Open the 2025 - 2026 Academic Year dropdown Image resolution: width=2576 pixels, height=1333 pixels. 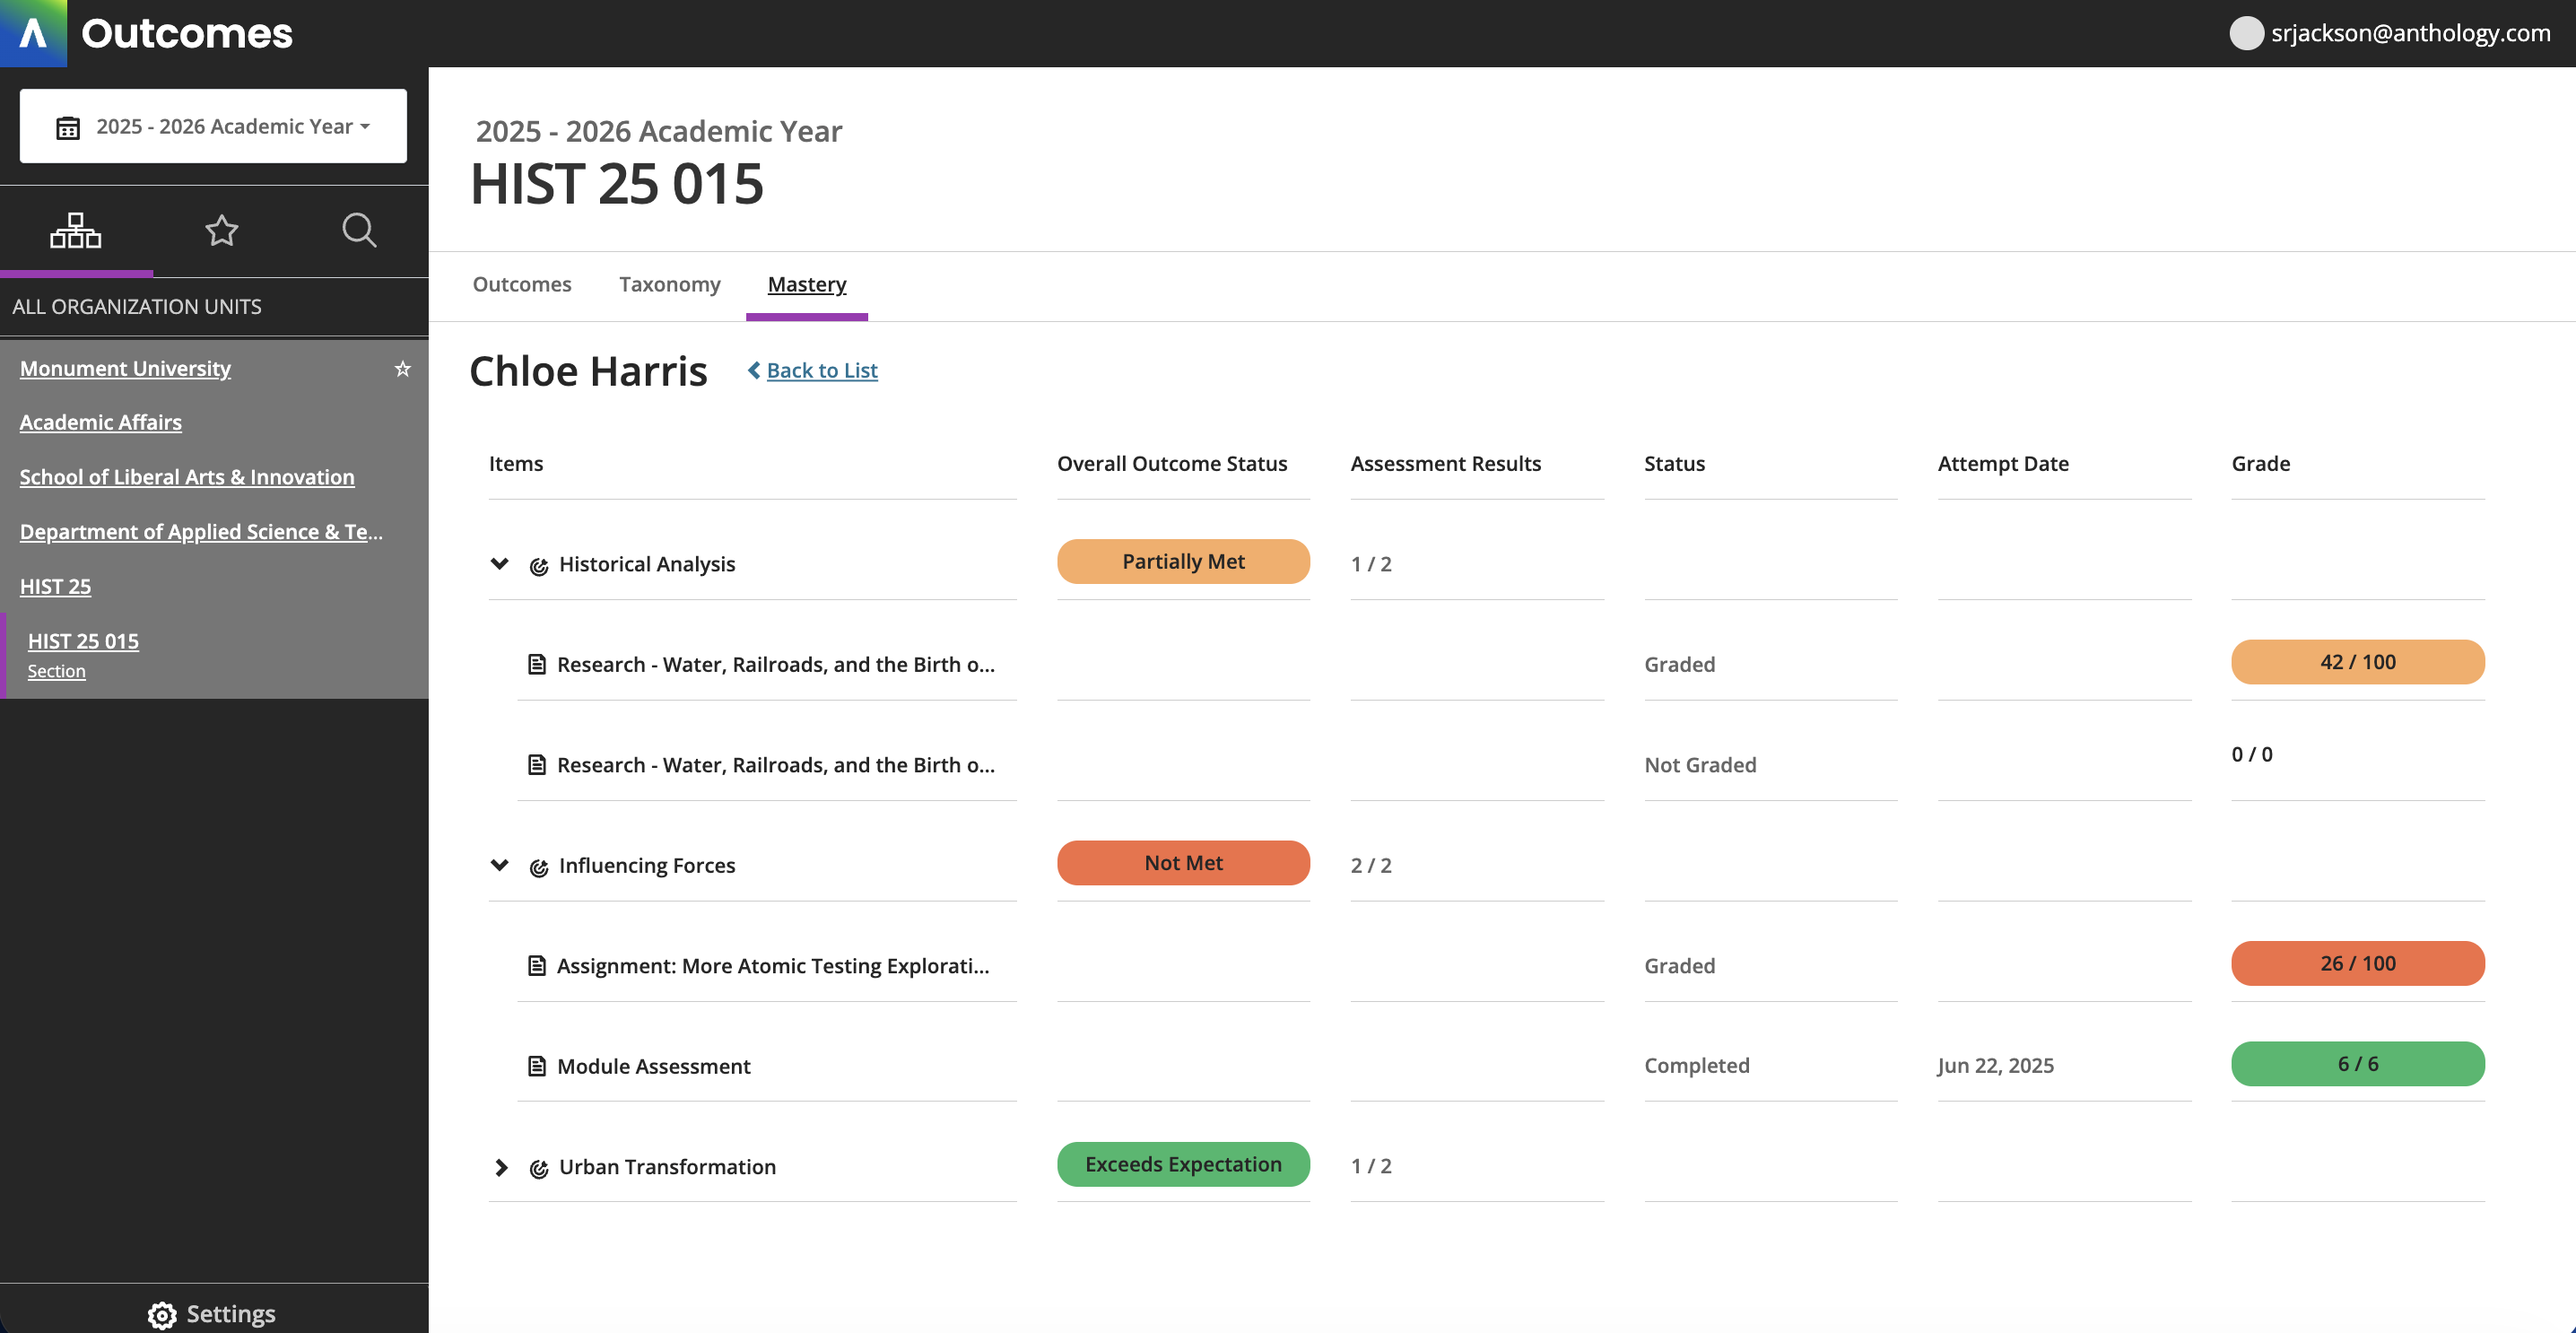coord(213,127)
